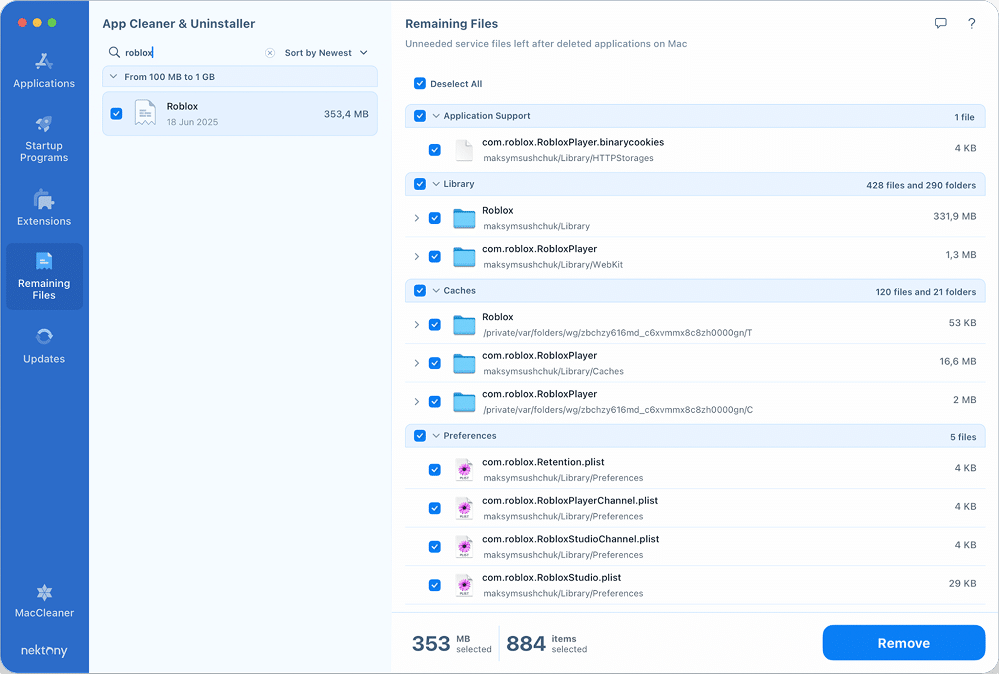The image size is (999, 674).
Task: Click the nektony logo
Action: tap(44, 650)
